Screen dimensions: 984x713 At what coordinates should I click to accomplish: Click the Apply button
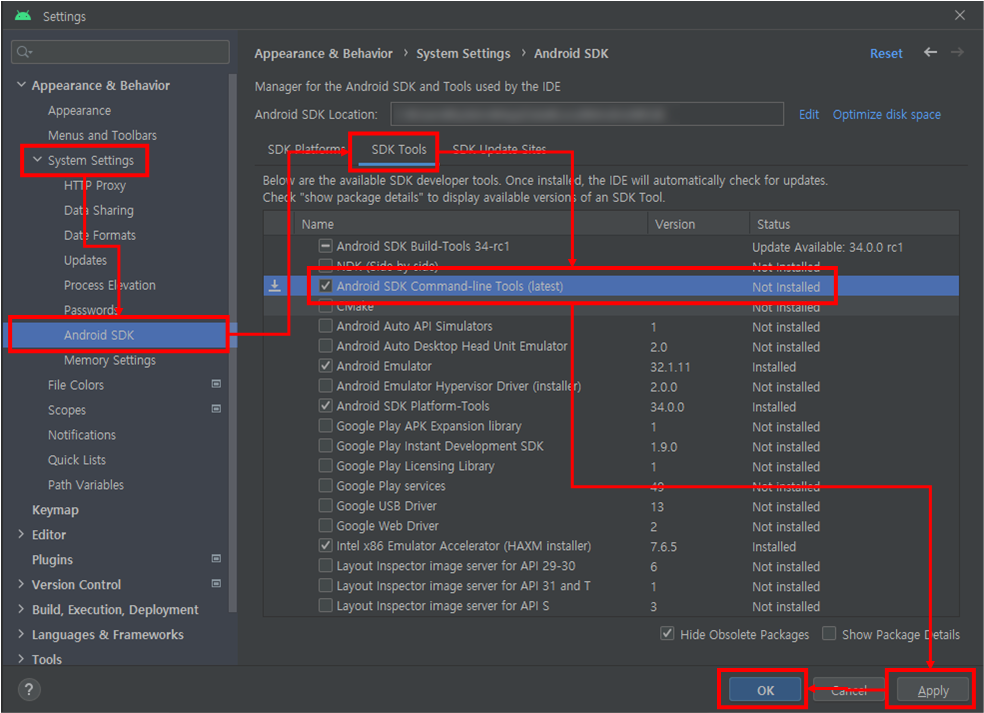pyautogui.click(x=933, y=690)
